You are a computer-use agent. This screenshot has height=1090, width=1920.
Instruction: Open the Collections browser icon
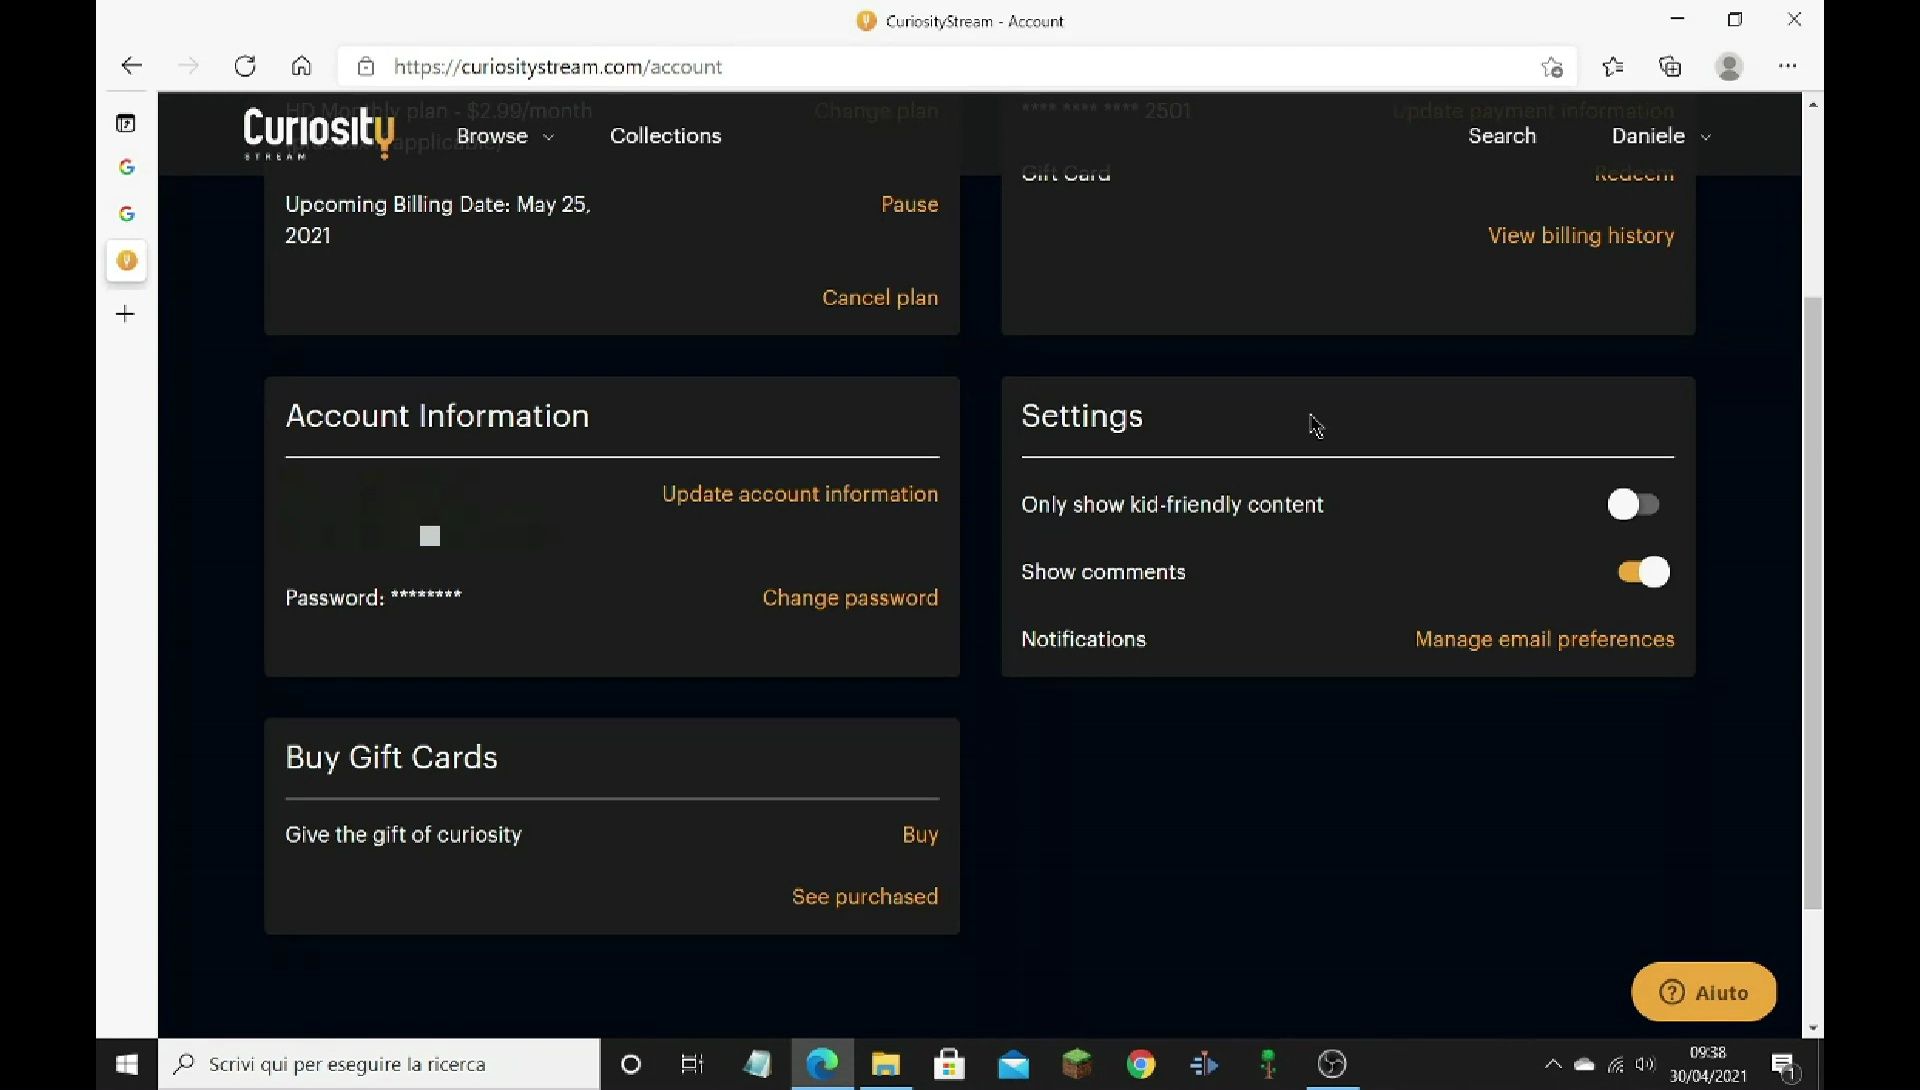1670,67
